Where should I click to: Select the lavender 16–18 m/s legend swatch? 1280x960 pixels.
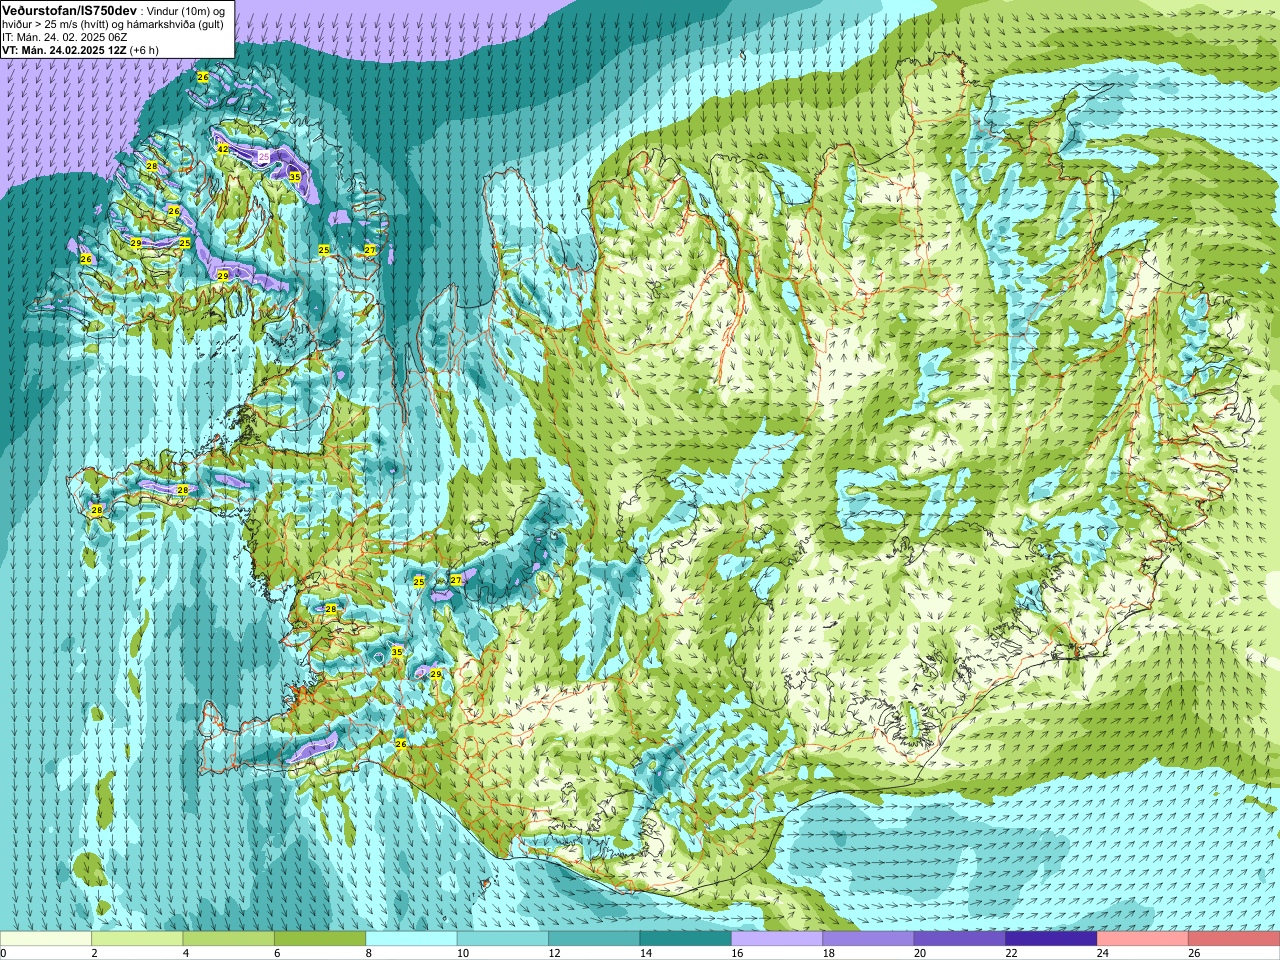(x=777, y=939)
